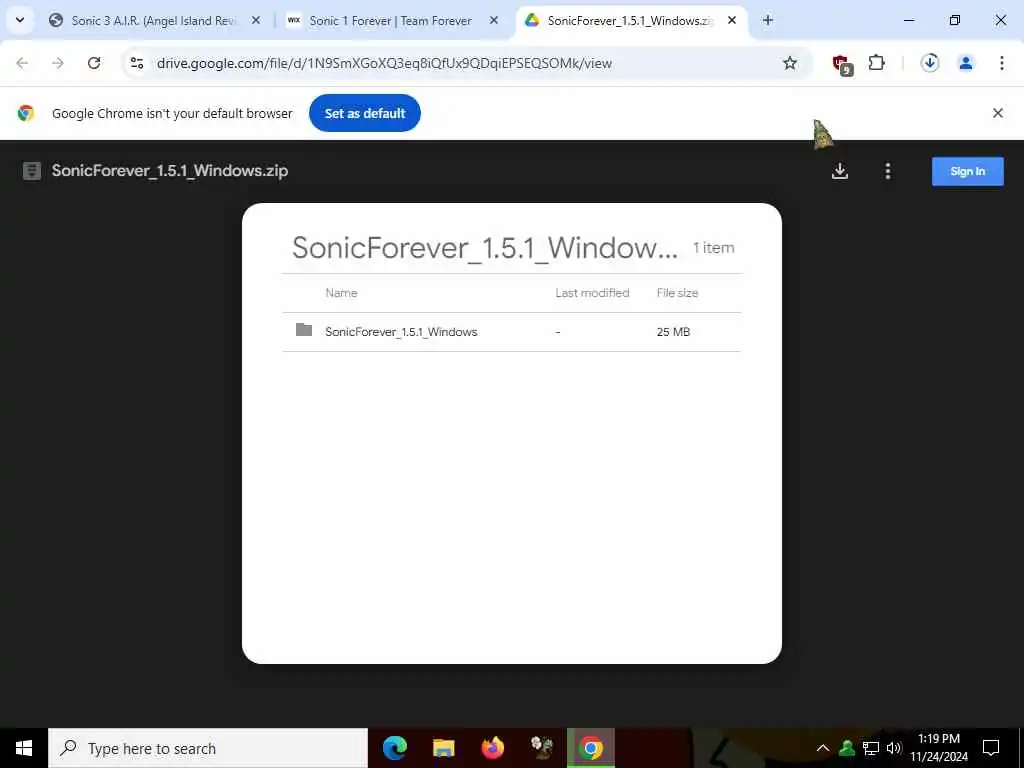
Task: Open a new browser tab
Action: 768,20
